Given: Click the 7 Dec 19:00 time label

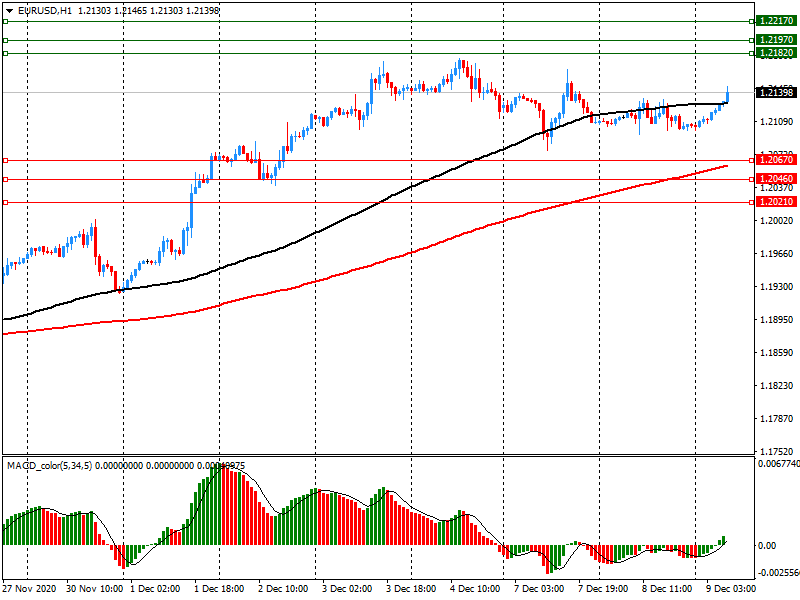Looking at the screenshot, I should 603,589.
